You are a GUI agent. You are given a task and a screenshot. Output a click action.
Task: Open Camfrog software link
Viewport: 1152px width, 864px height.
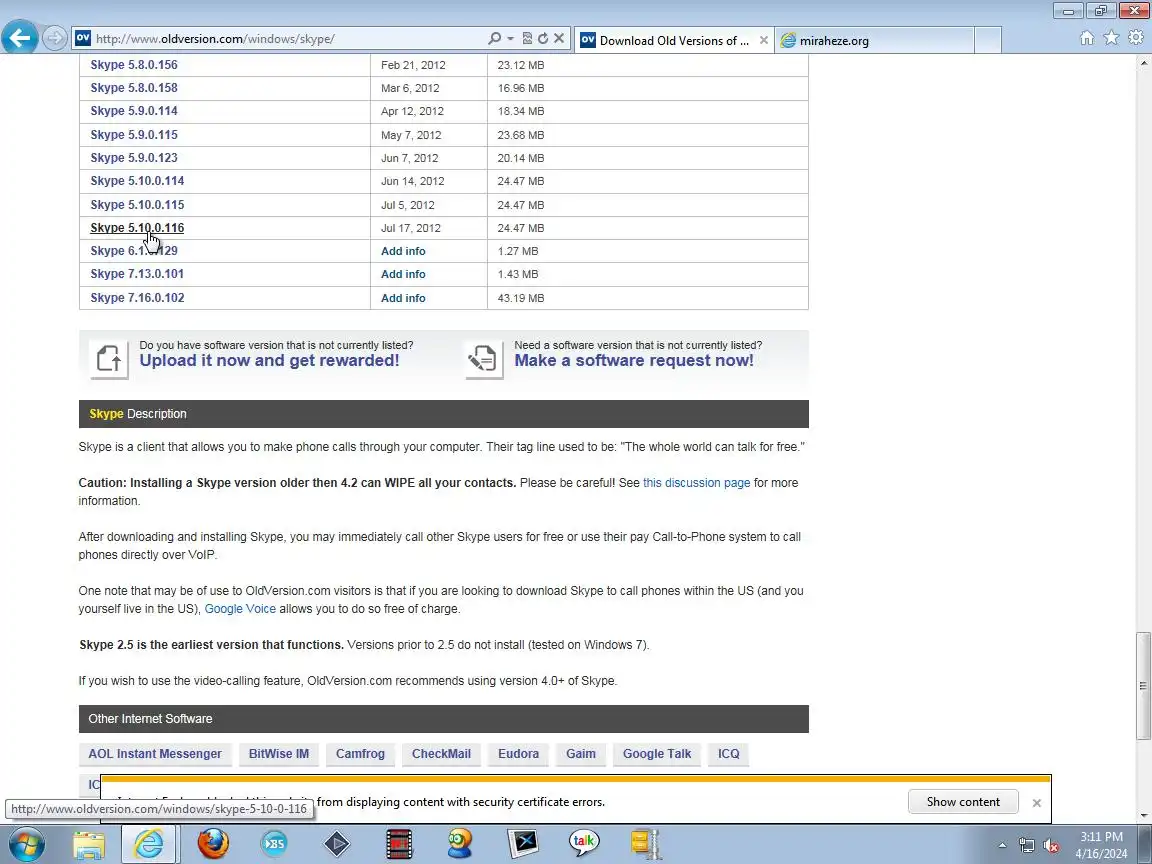(360, 754)
